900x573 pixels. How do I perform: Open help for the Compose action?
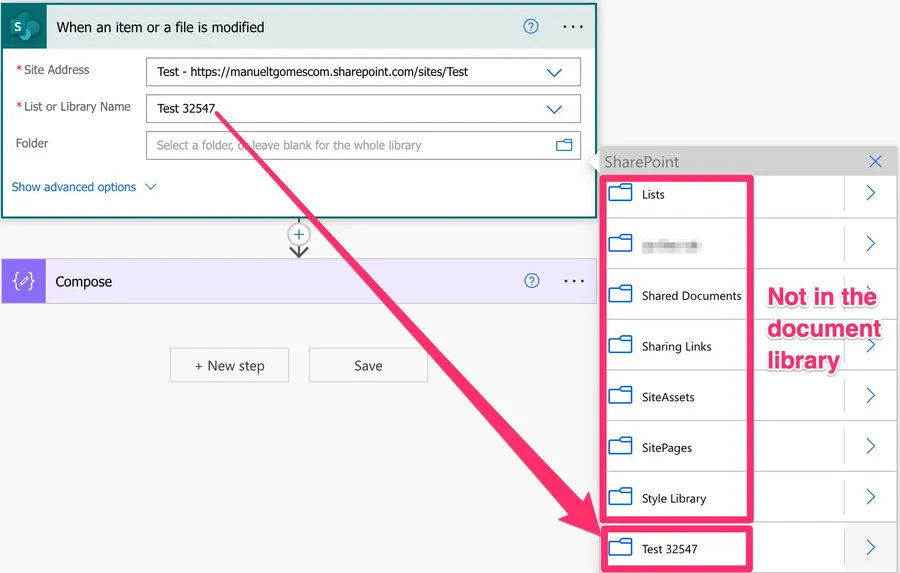(532, 281)
